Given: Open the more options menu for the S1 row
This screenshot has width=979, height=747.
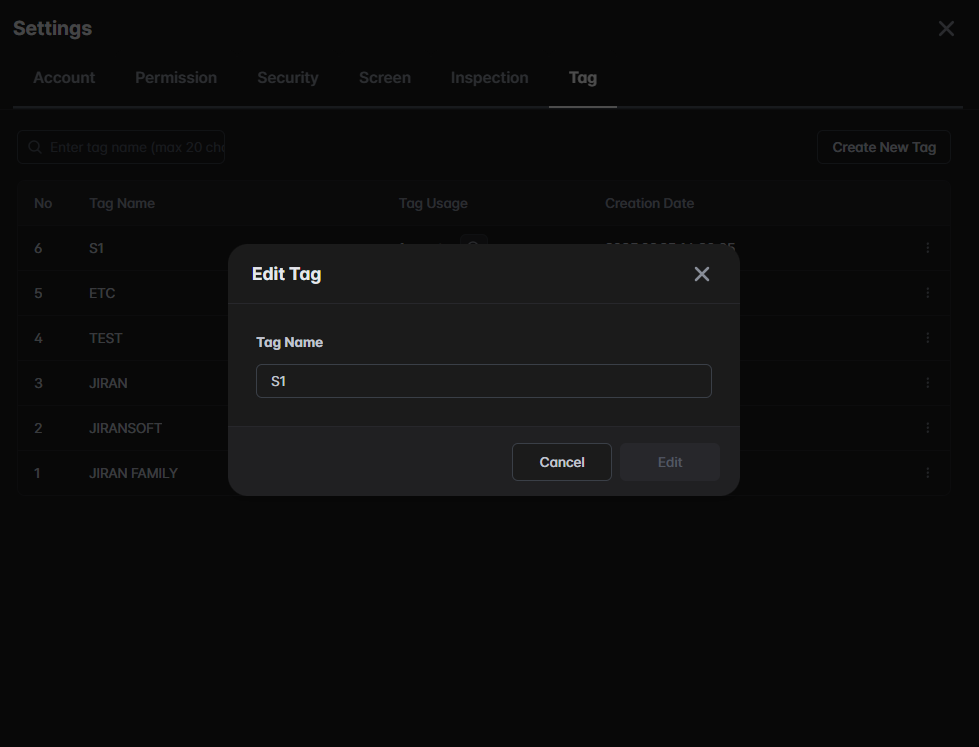Looking at the screenshot, I should point(927,248).
